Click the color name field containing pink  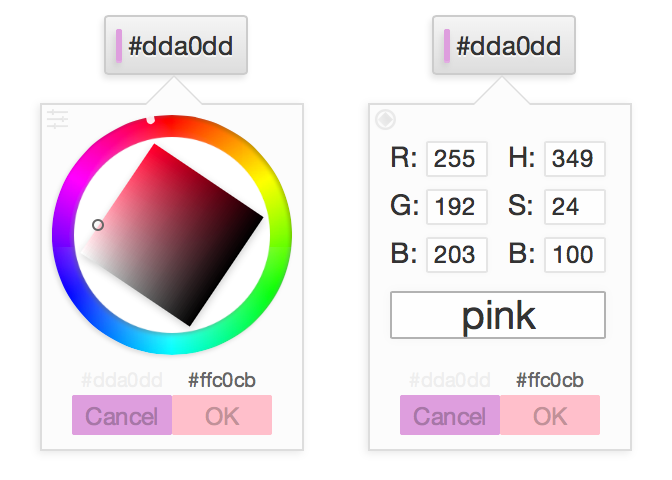498,315
